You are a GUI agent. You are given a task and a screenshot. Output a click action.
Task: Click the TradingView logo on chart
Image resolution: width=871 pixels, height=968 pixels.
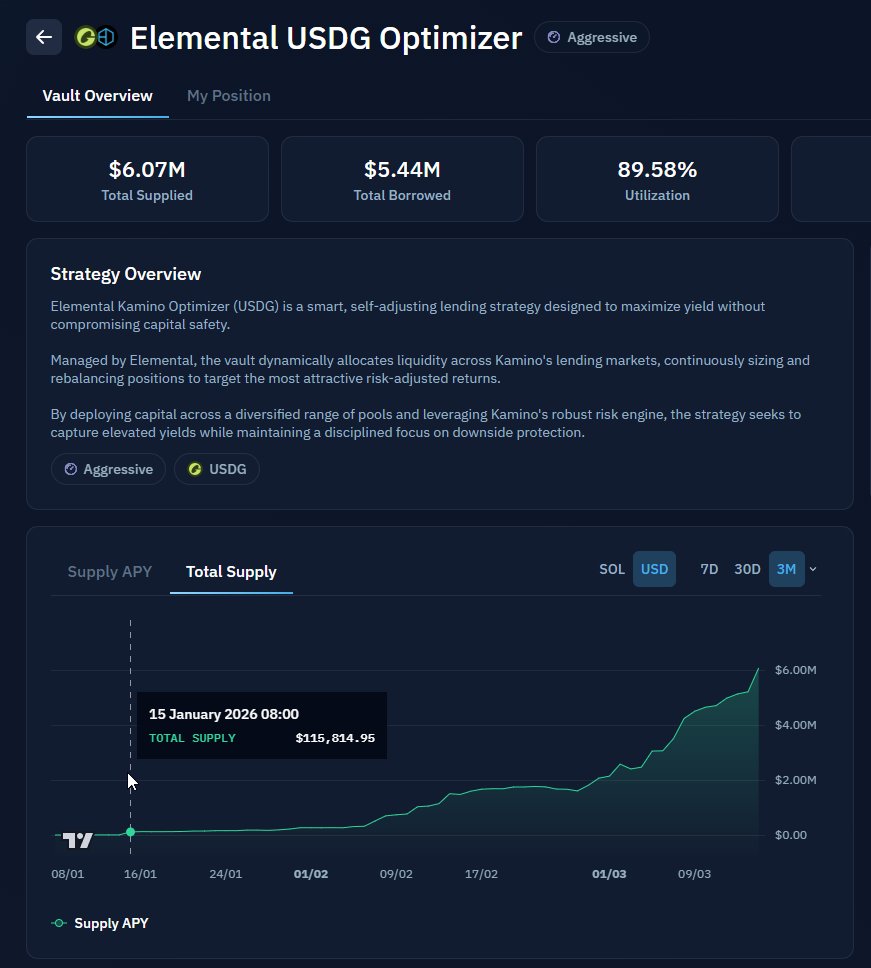point(78,840)
